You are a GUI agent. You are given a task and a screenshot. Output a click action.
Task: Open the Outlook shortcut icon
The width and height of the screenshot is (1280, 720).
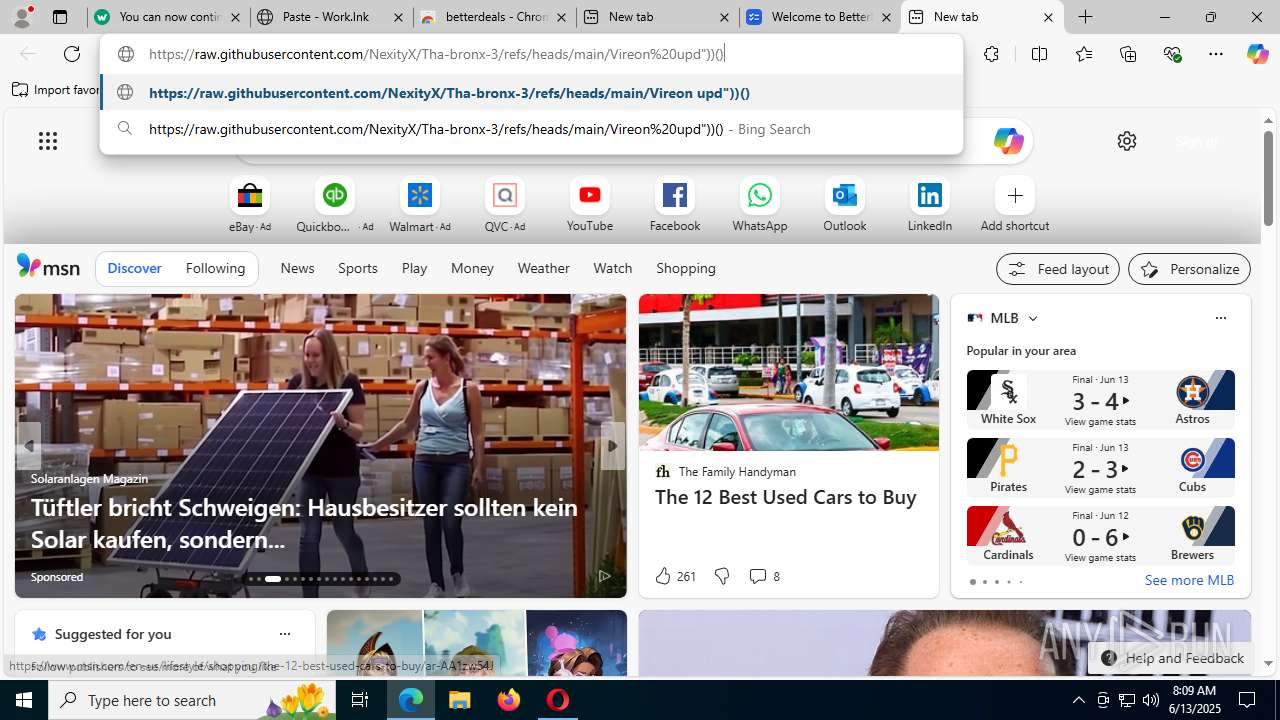844,195
